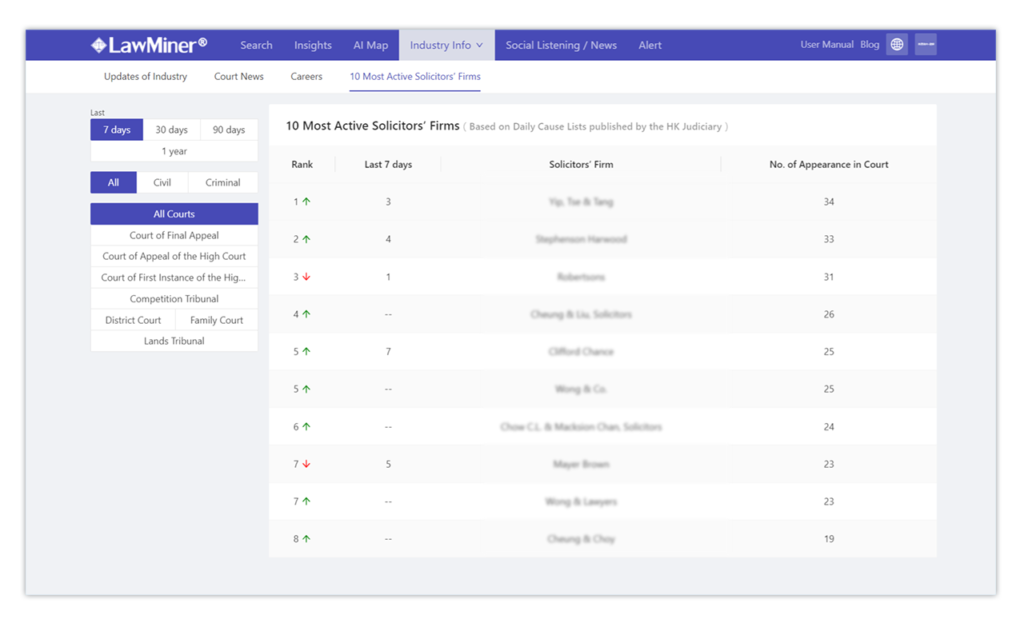Click the appearance count 34

coord(829,202)
